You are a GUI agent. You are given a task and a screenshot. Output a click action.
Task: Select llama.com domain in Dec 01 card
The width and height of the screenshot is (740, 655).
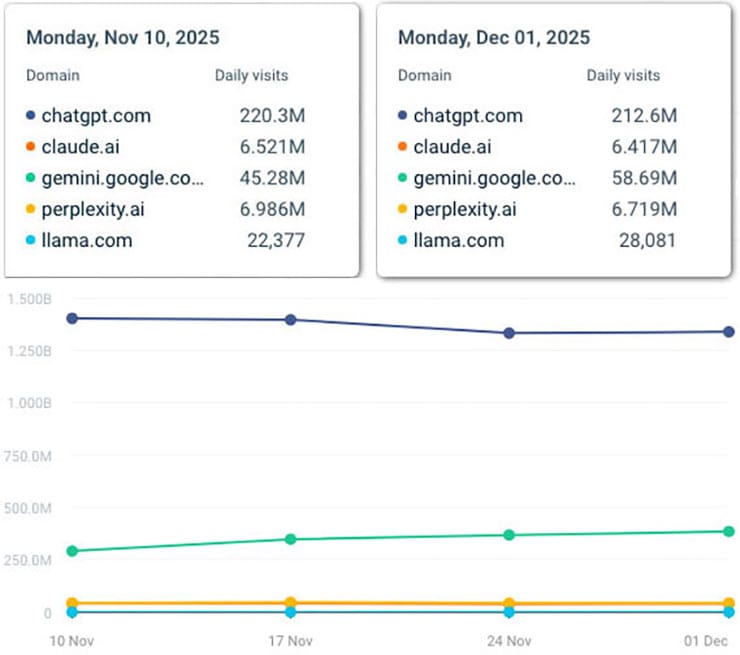[458, 241]
